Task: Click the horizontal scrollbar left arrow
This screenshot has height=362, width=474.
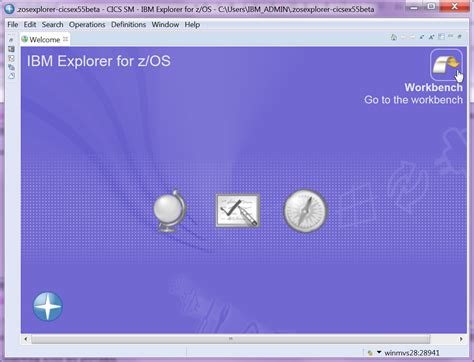Action: (26, 339)
